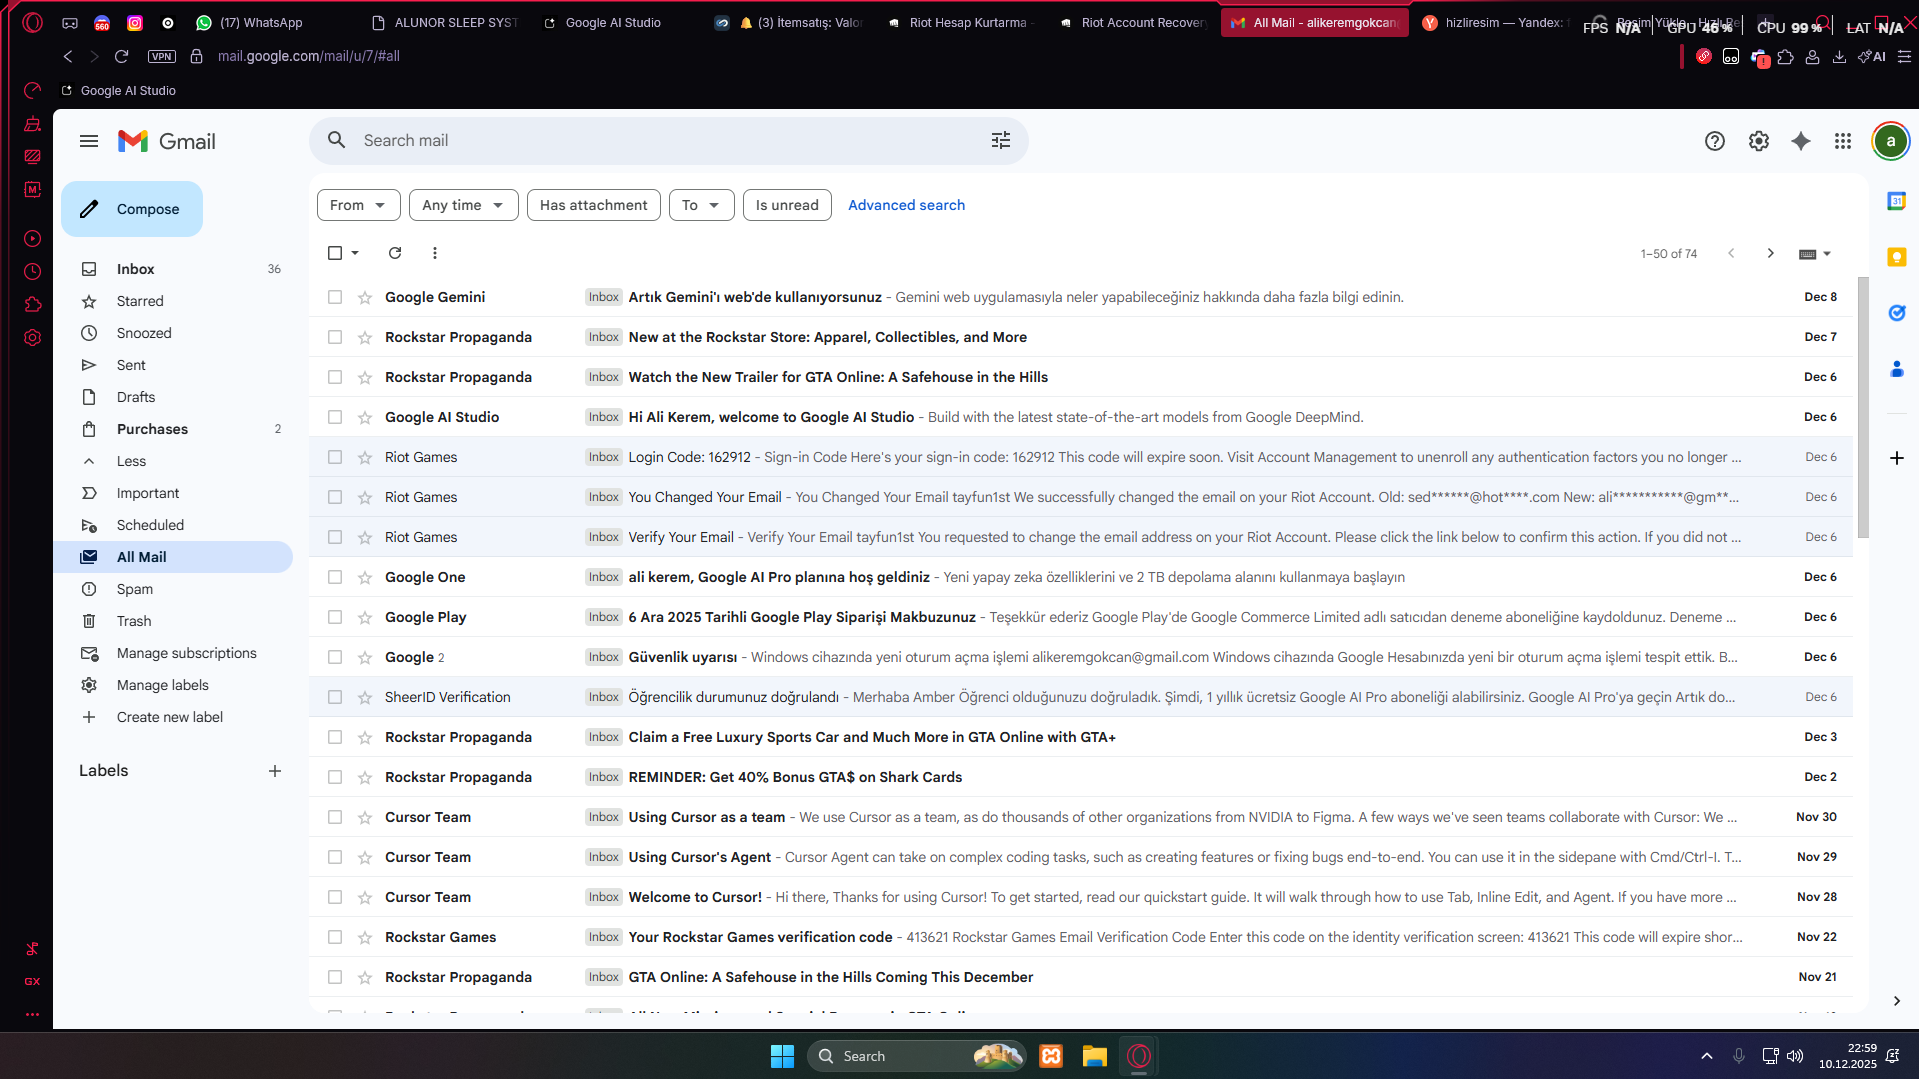1919x1079 pixels.
Task: Star the Google AI Studio email
Action: pos(365,417)
